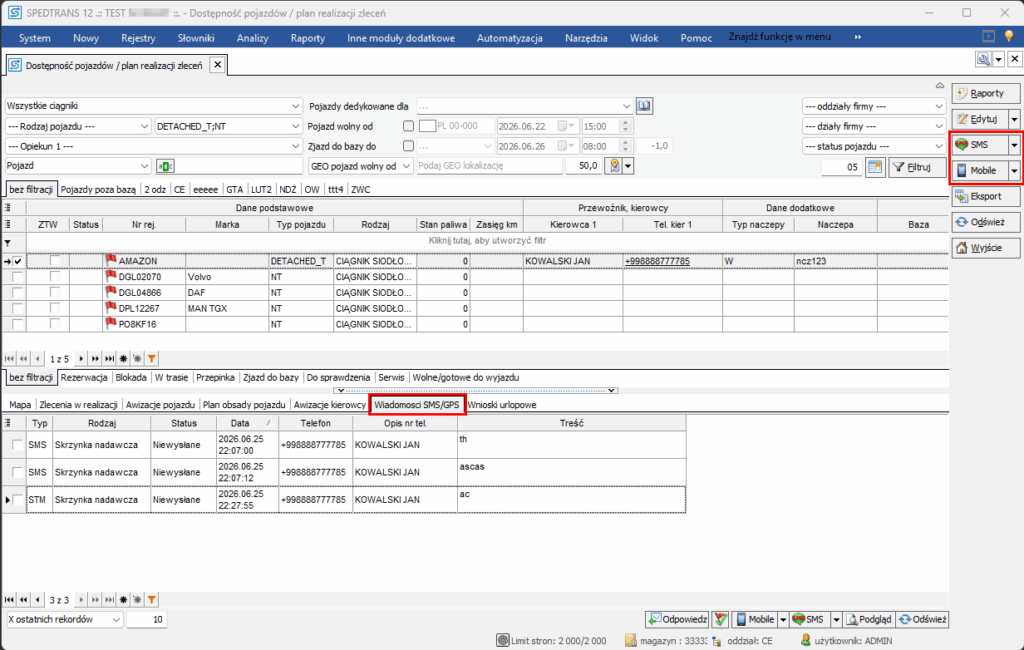Enable the Pojazd wolny od checkbox
This screenshot has height=650, width=1024.
click(408, 126)
